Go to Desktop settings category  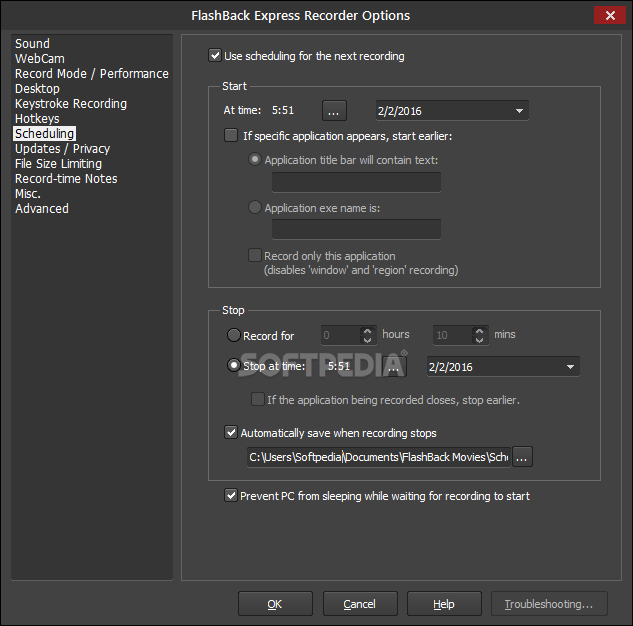37,88
